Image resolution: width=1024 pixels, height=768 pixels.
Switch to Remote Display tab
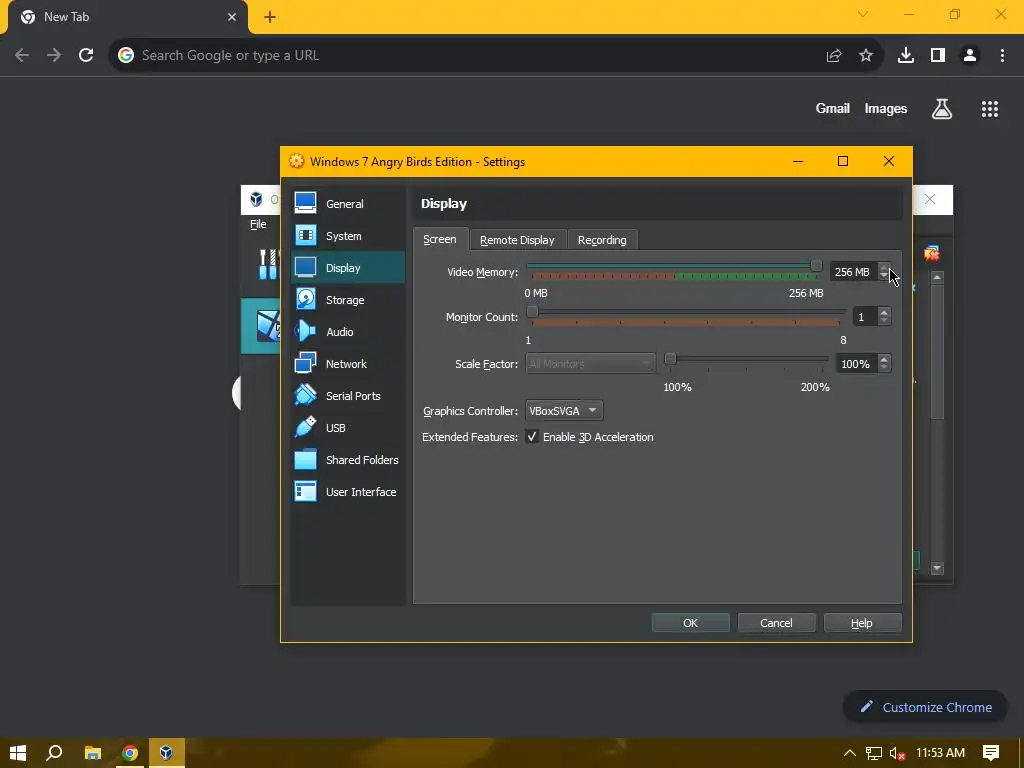(517, 240)
